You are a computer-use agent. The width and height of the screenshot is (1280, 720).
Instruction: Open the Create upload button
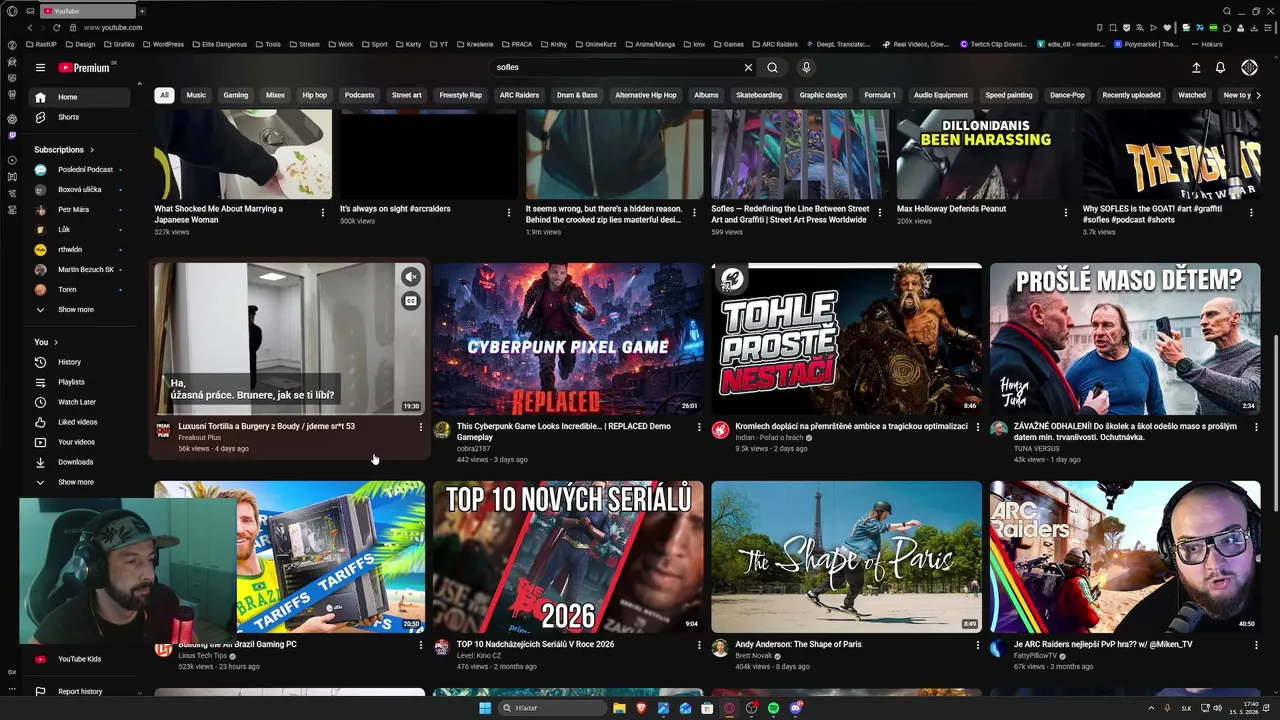(x=1196, y=68)
